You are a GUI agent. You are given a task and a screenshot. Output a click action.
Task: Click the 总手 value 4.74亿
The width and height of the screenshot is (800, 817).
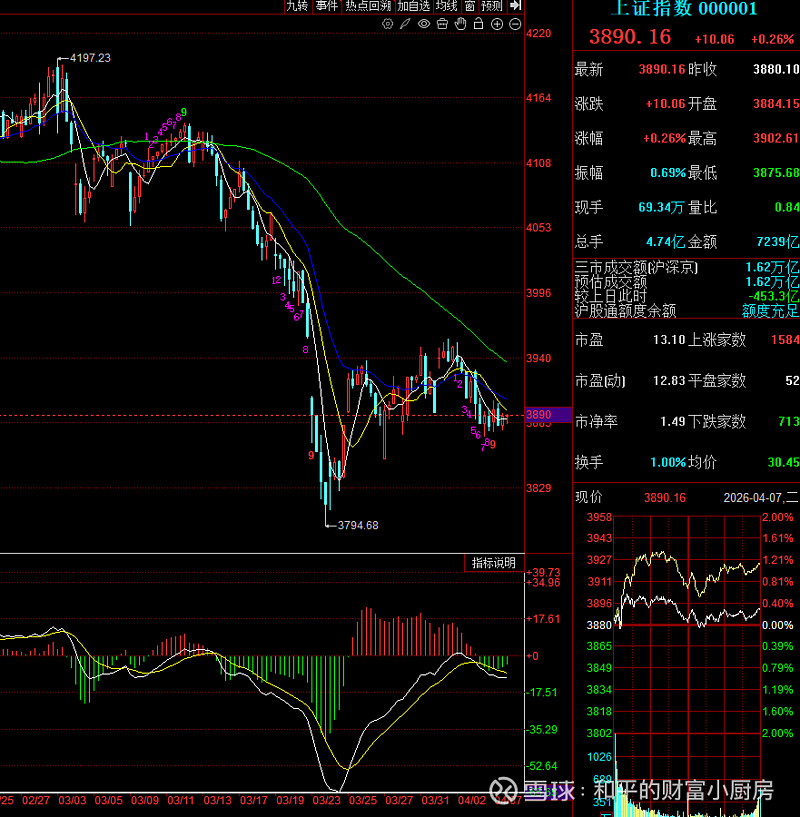pos(666,242)
